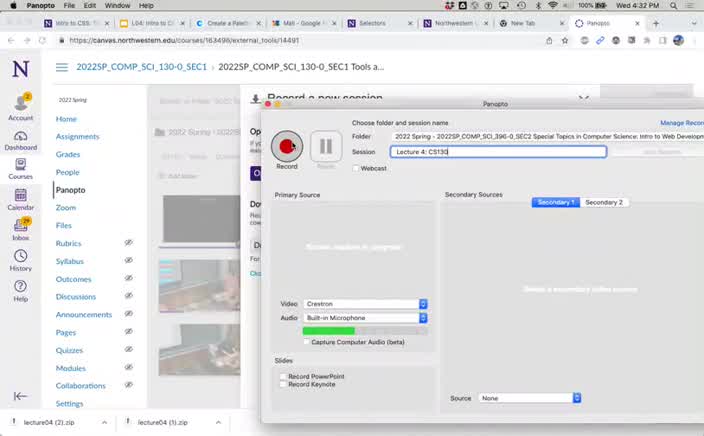Open the Canvas Inbox icon
The image size is (704, 436).
[x=20, y=228]
